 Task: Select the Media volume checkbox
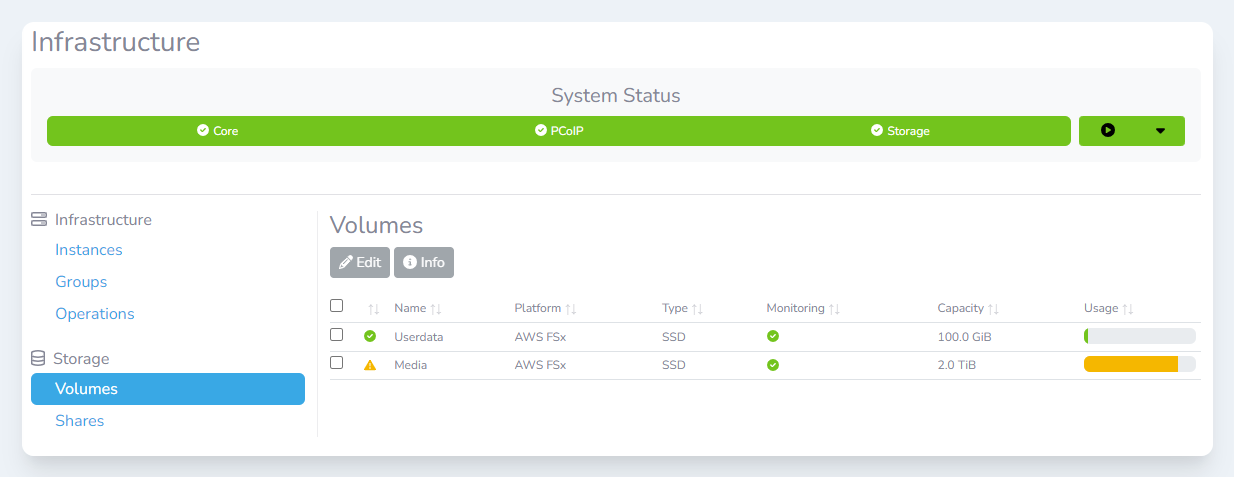(x=337, y=363)
